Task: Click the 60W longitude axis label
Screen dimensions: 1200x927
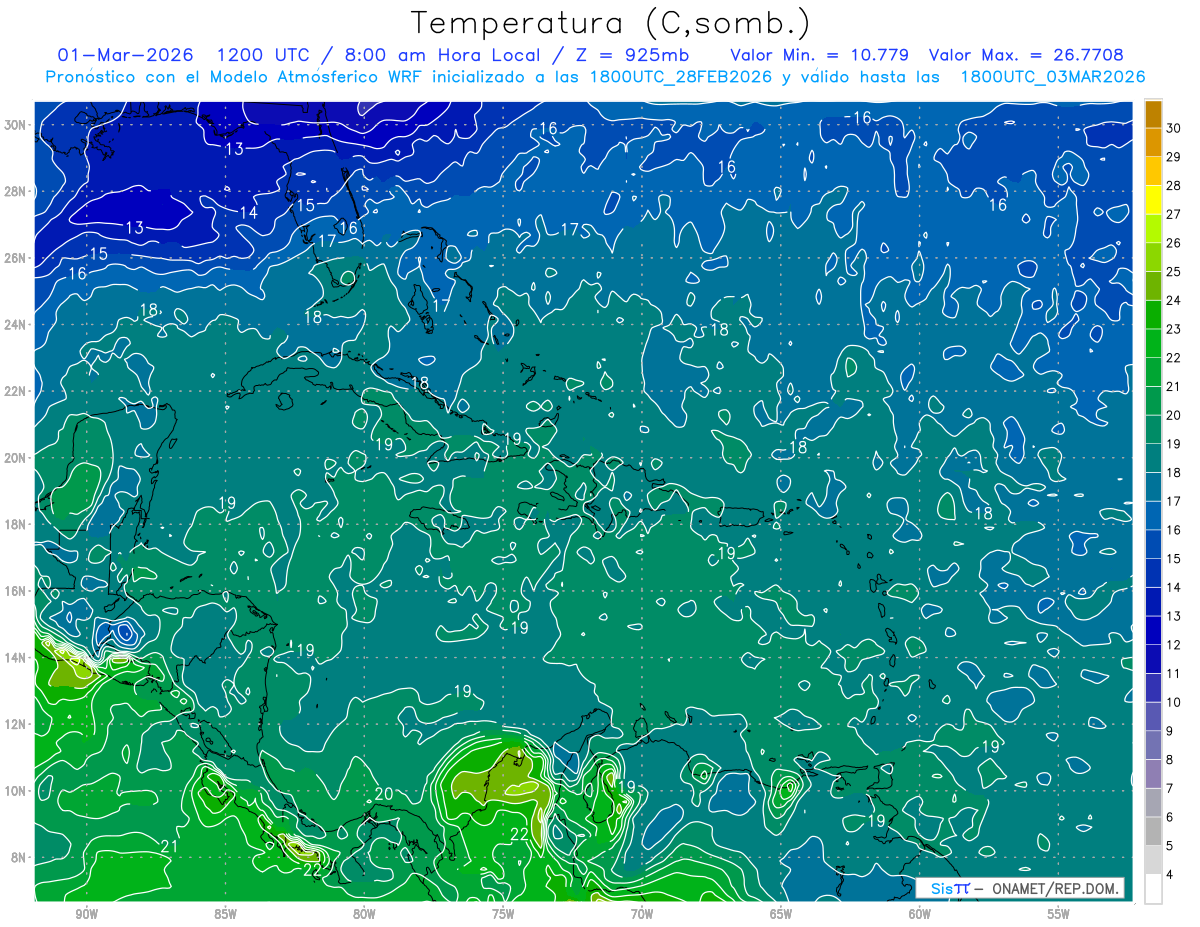Action: [920, 914]
